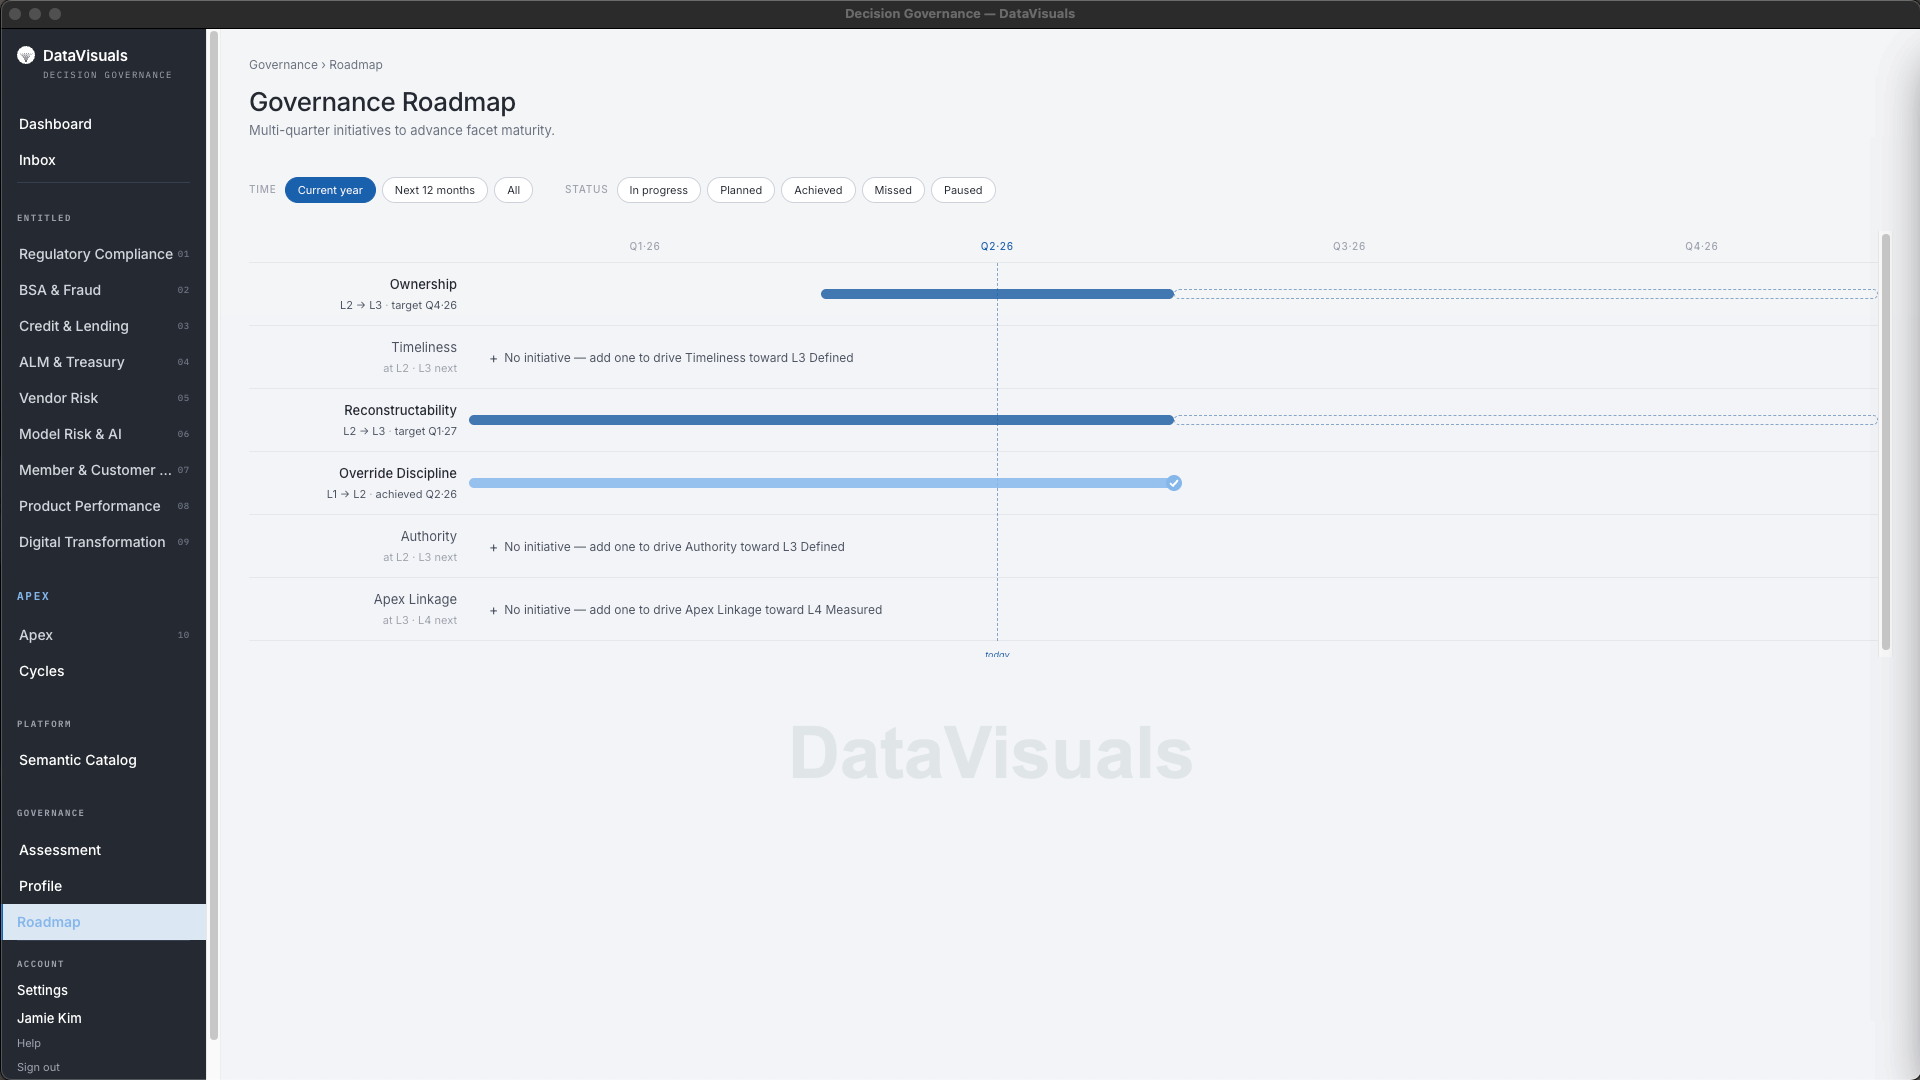Open the Inbox page
This screenshot has width=1920, height=1080.
tap(104, 160)
